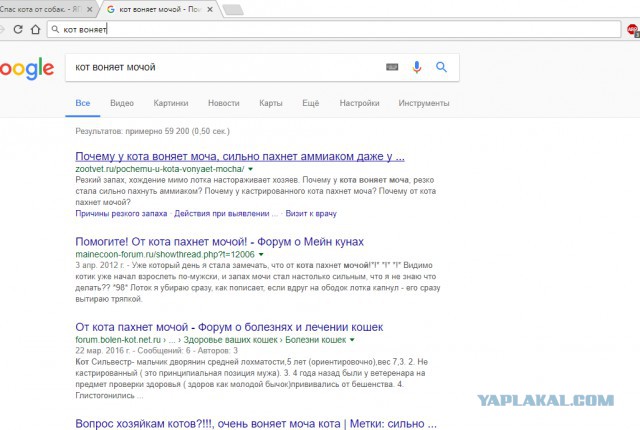
Task: Go to the browser home page icon
Action: [36, 29]
